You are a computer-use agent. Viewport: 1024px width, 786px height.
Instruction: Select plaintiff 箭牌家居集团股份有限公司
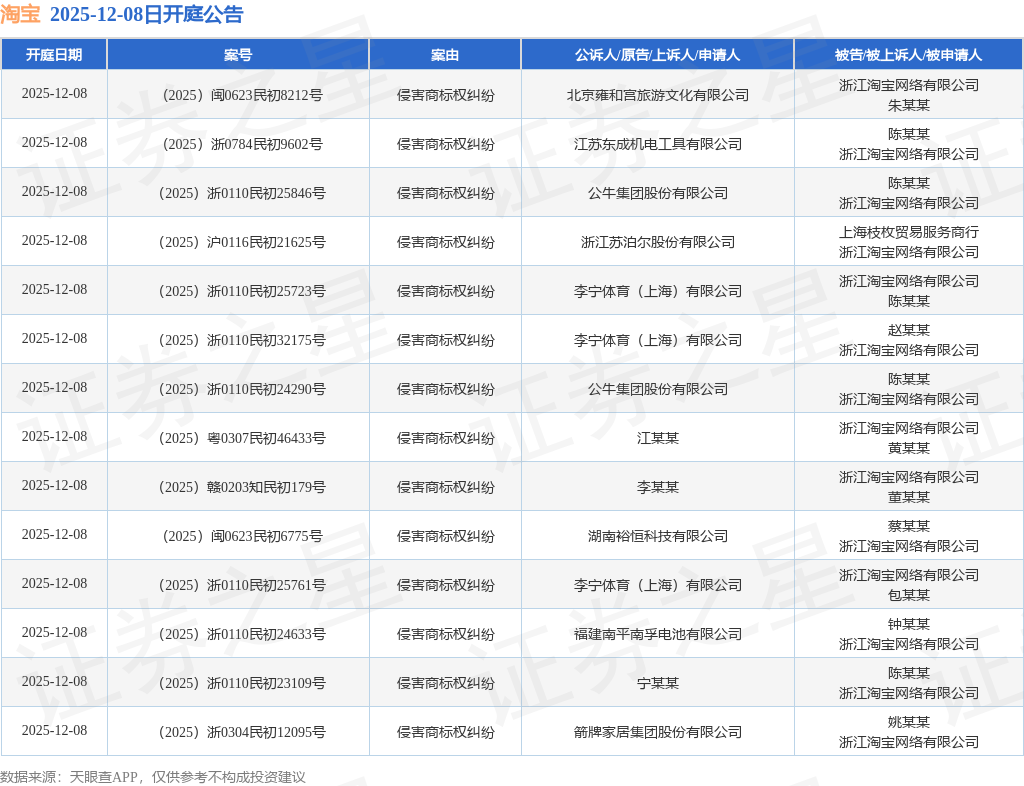pos(658,732)
